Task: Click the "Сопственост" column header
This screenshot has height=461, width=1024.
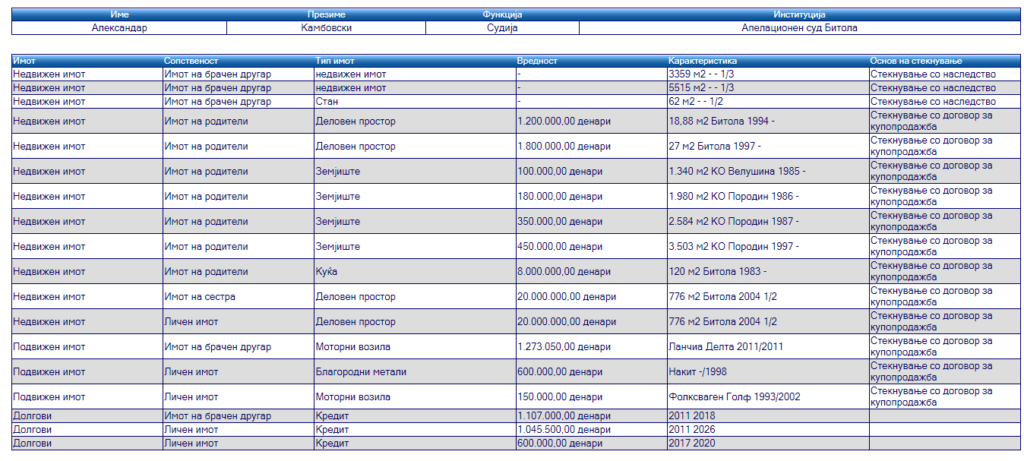Action: click(190, 61)
